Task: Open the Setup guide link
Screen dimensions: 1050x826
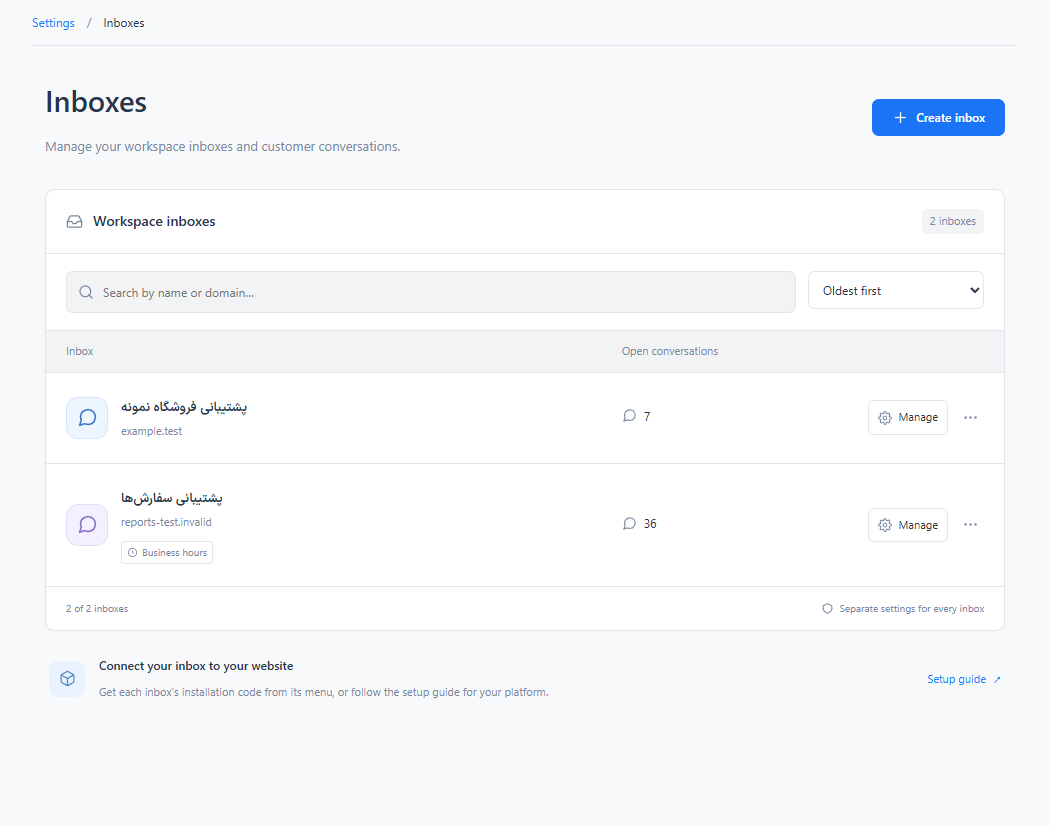Action: [964, 679]
